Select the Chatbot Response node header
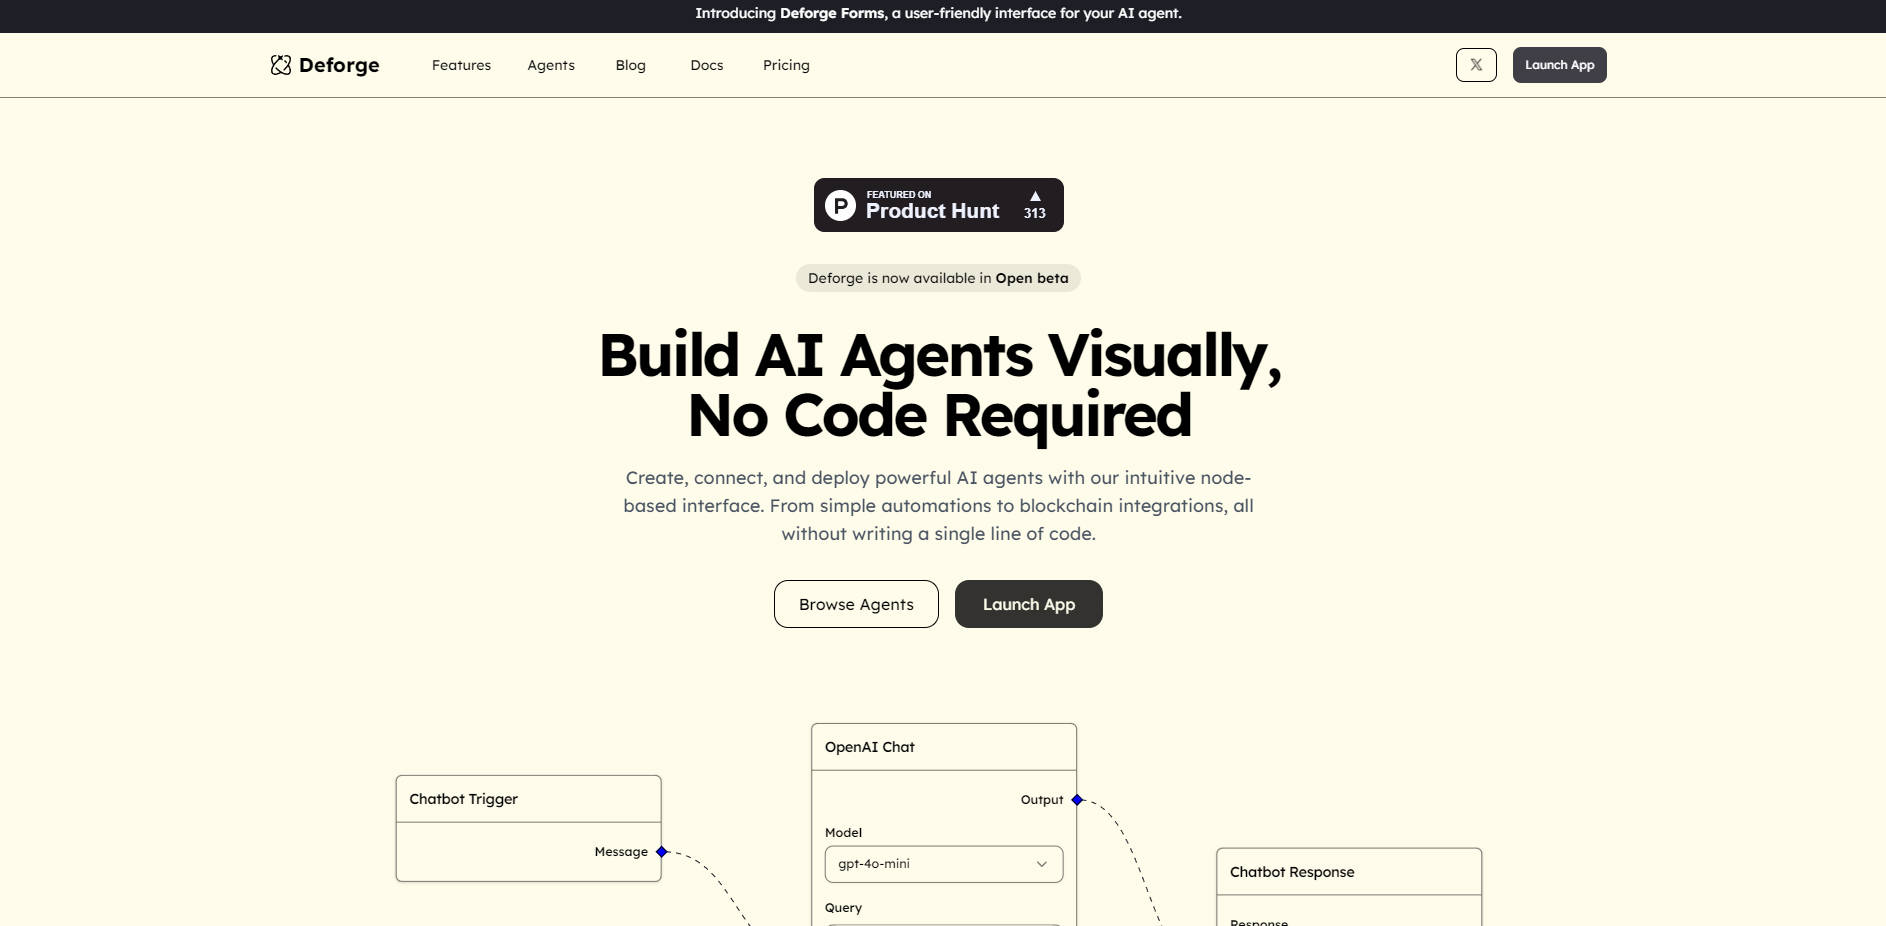This screenshot has width=1886, height=926. [1348, 872]
